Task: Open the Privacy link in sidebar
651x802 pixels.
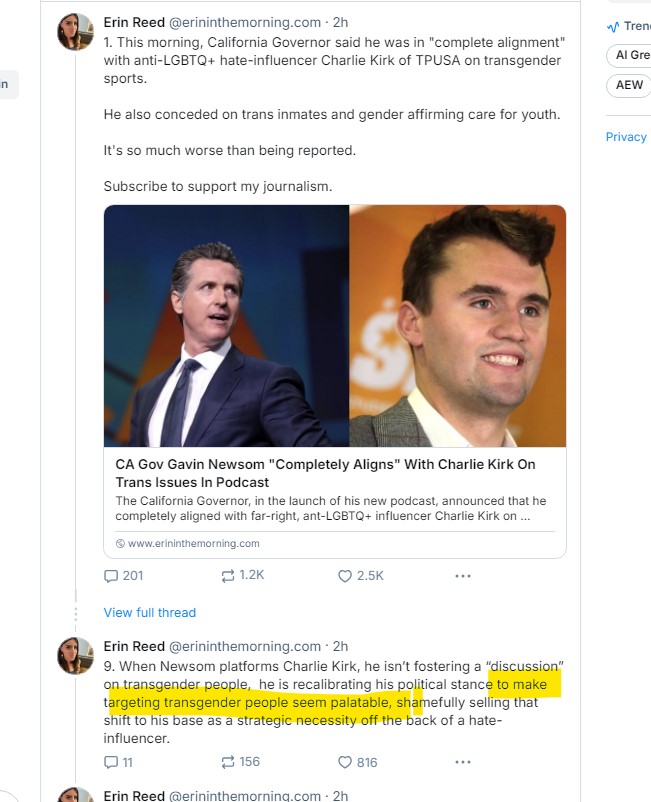Action: tap(626, 137)
